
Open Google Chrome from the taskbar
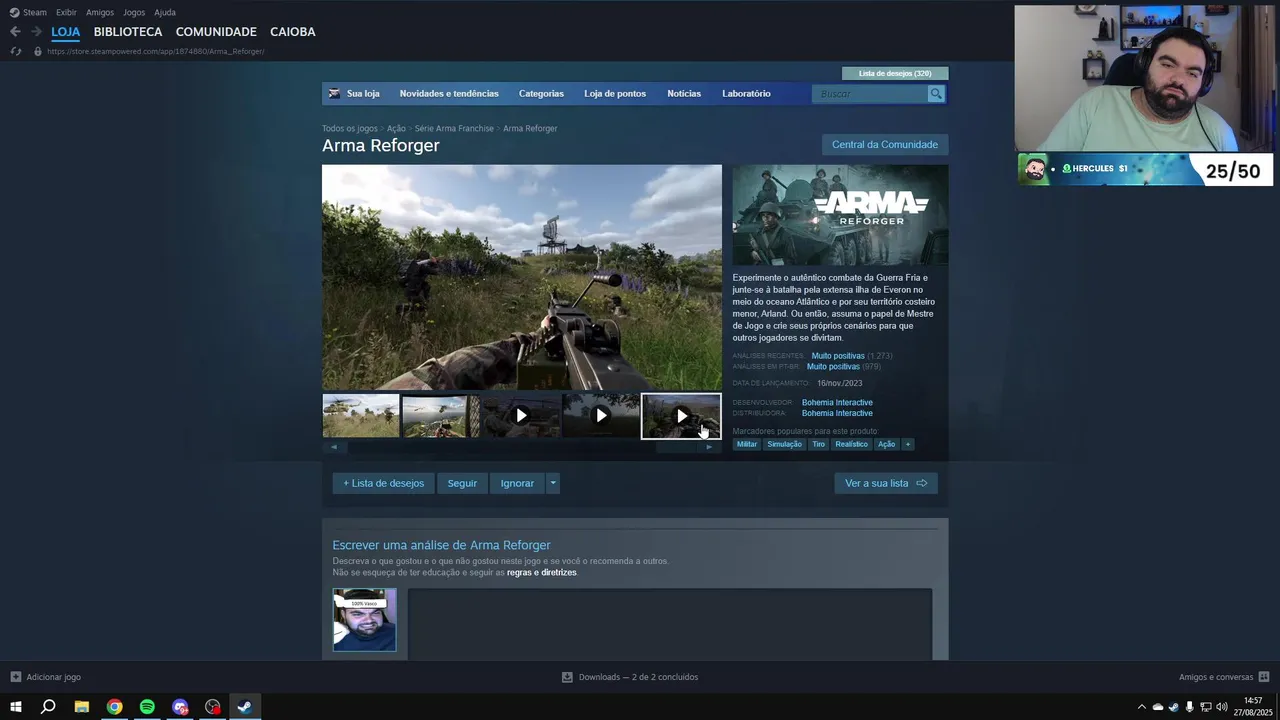[x=115, y=707]
